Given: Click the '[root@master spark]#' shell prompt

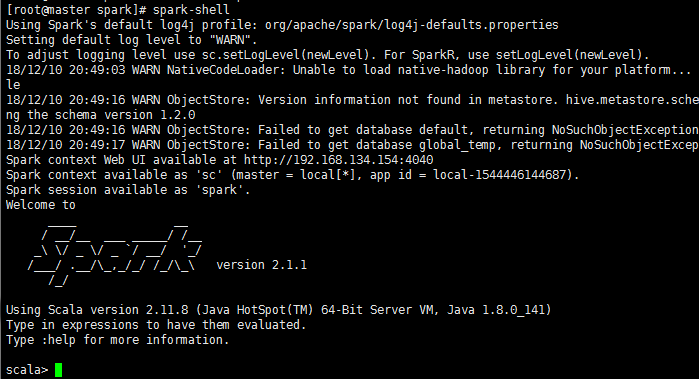Looking at the screenshot, I should [x=76, y=9].
